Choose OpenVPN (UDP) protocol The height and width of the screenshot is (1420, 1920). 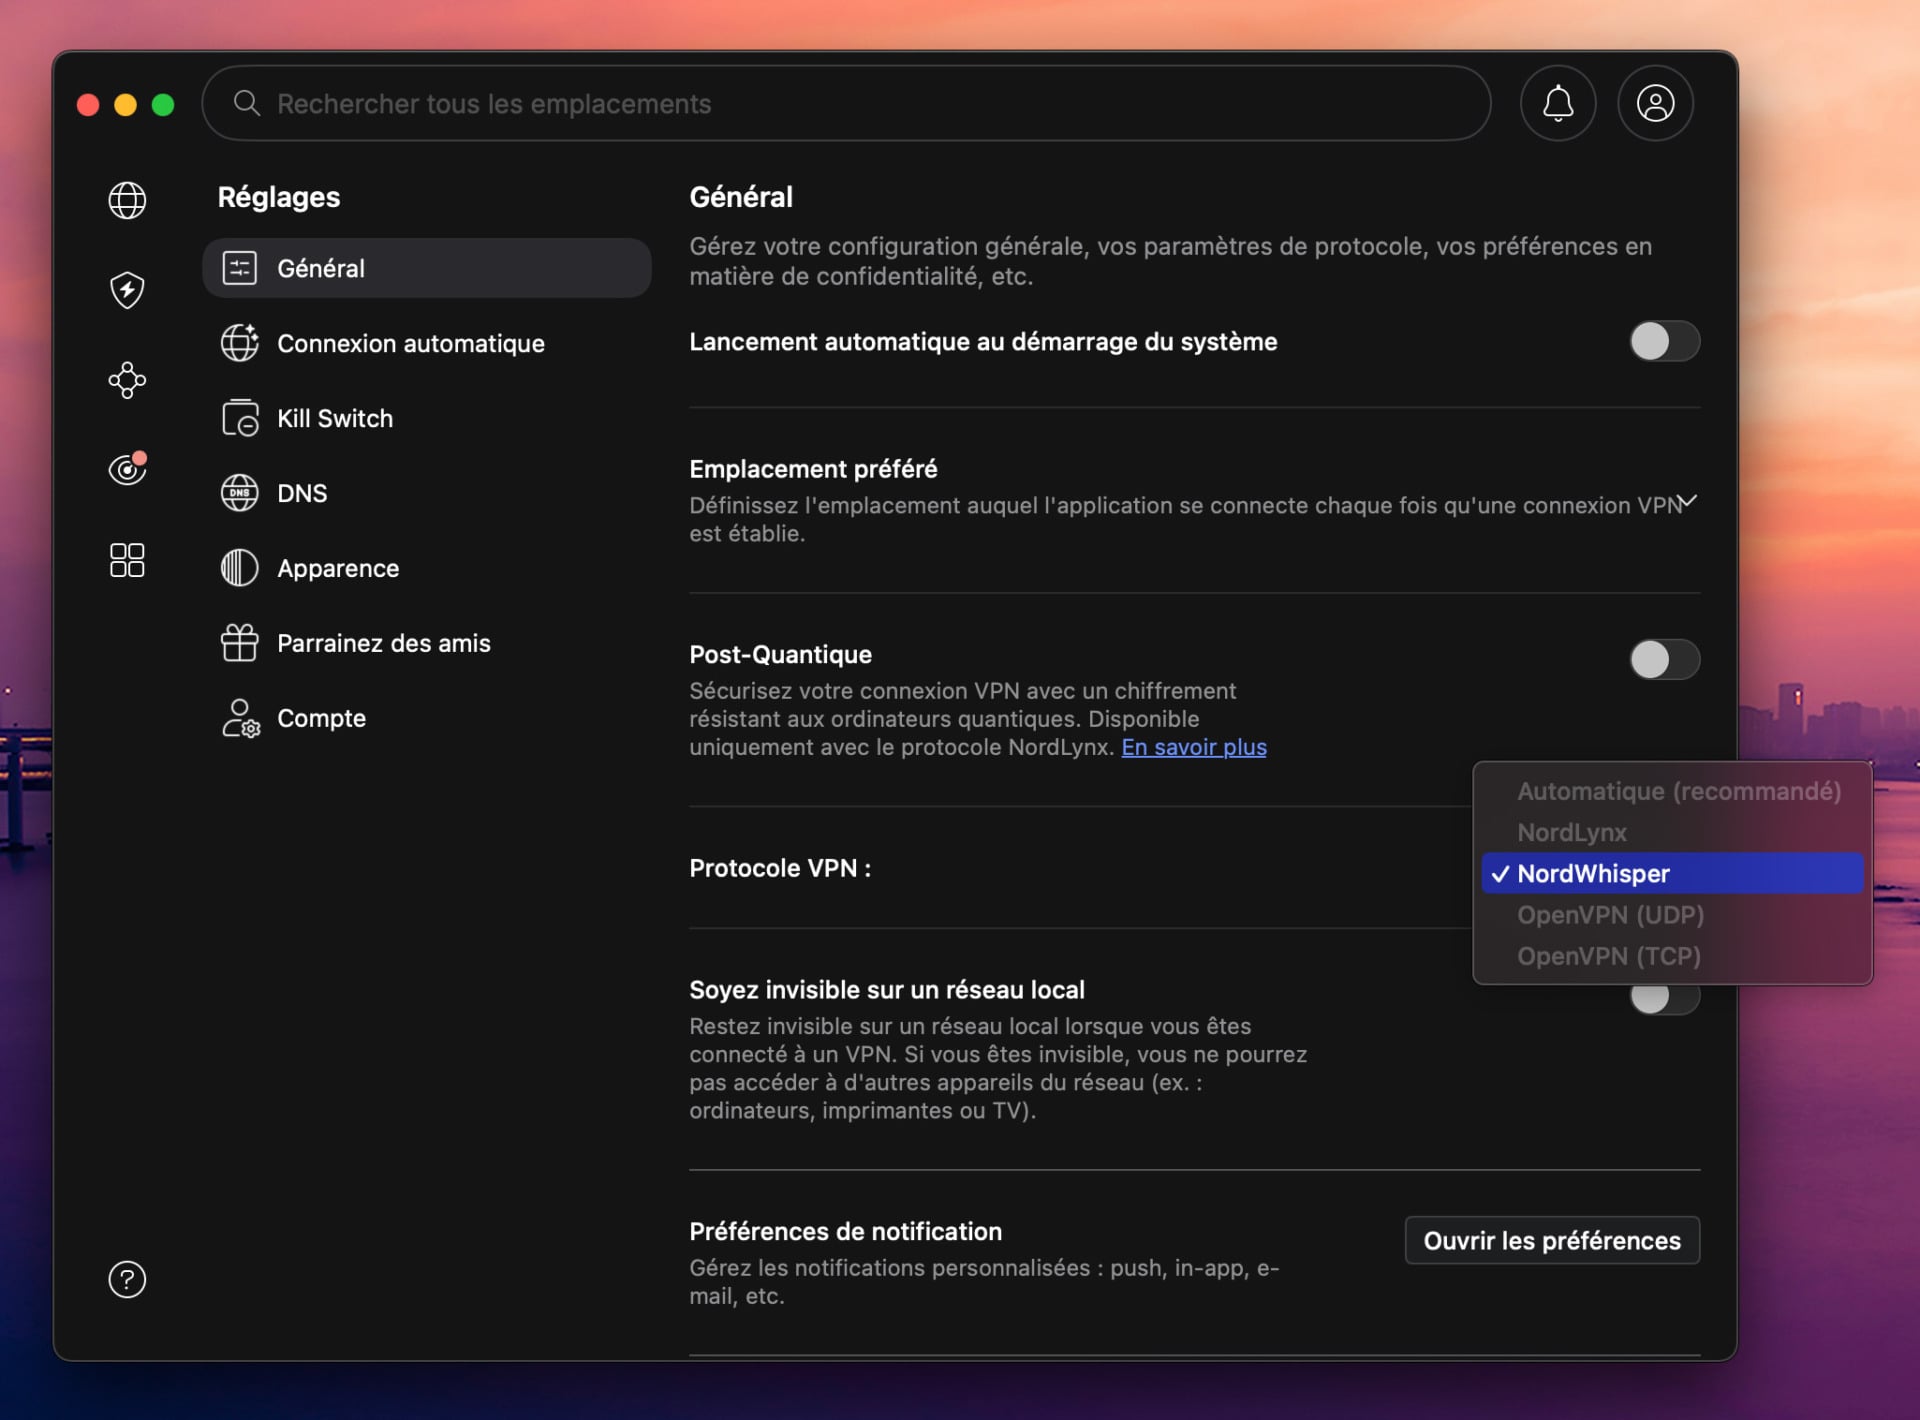[1673, 914]
